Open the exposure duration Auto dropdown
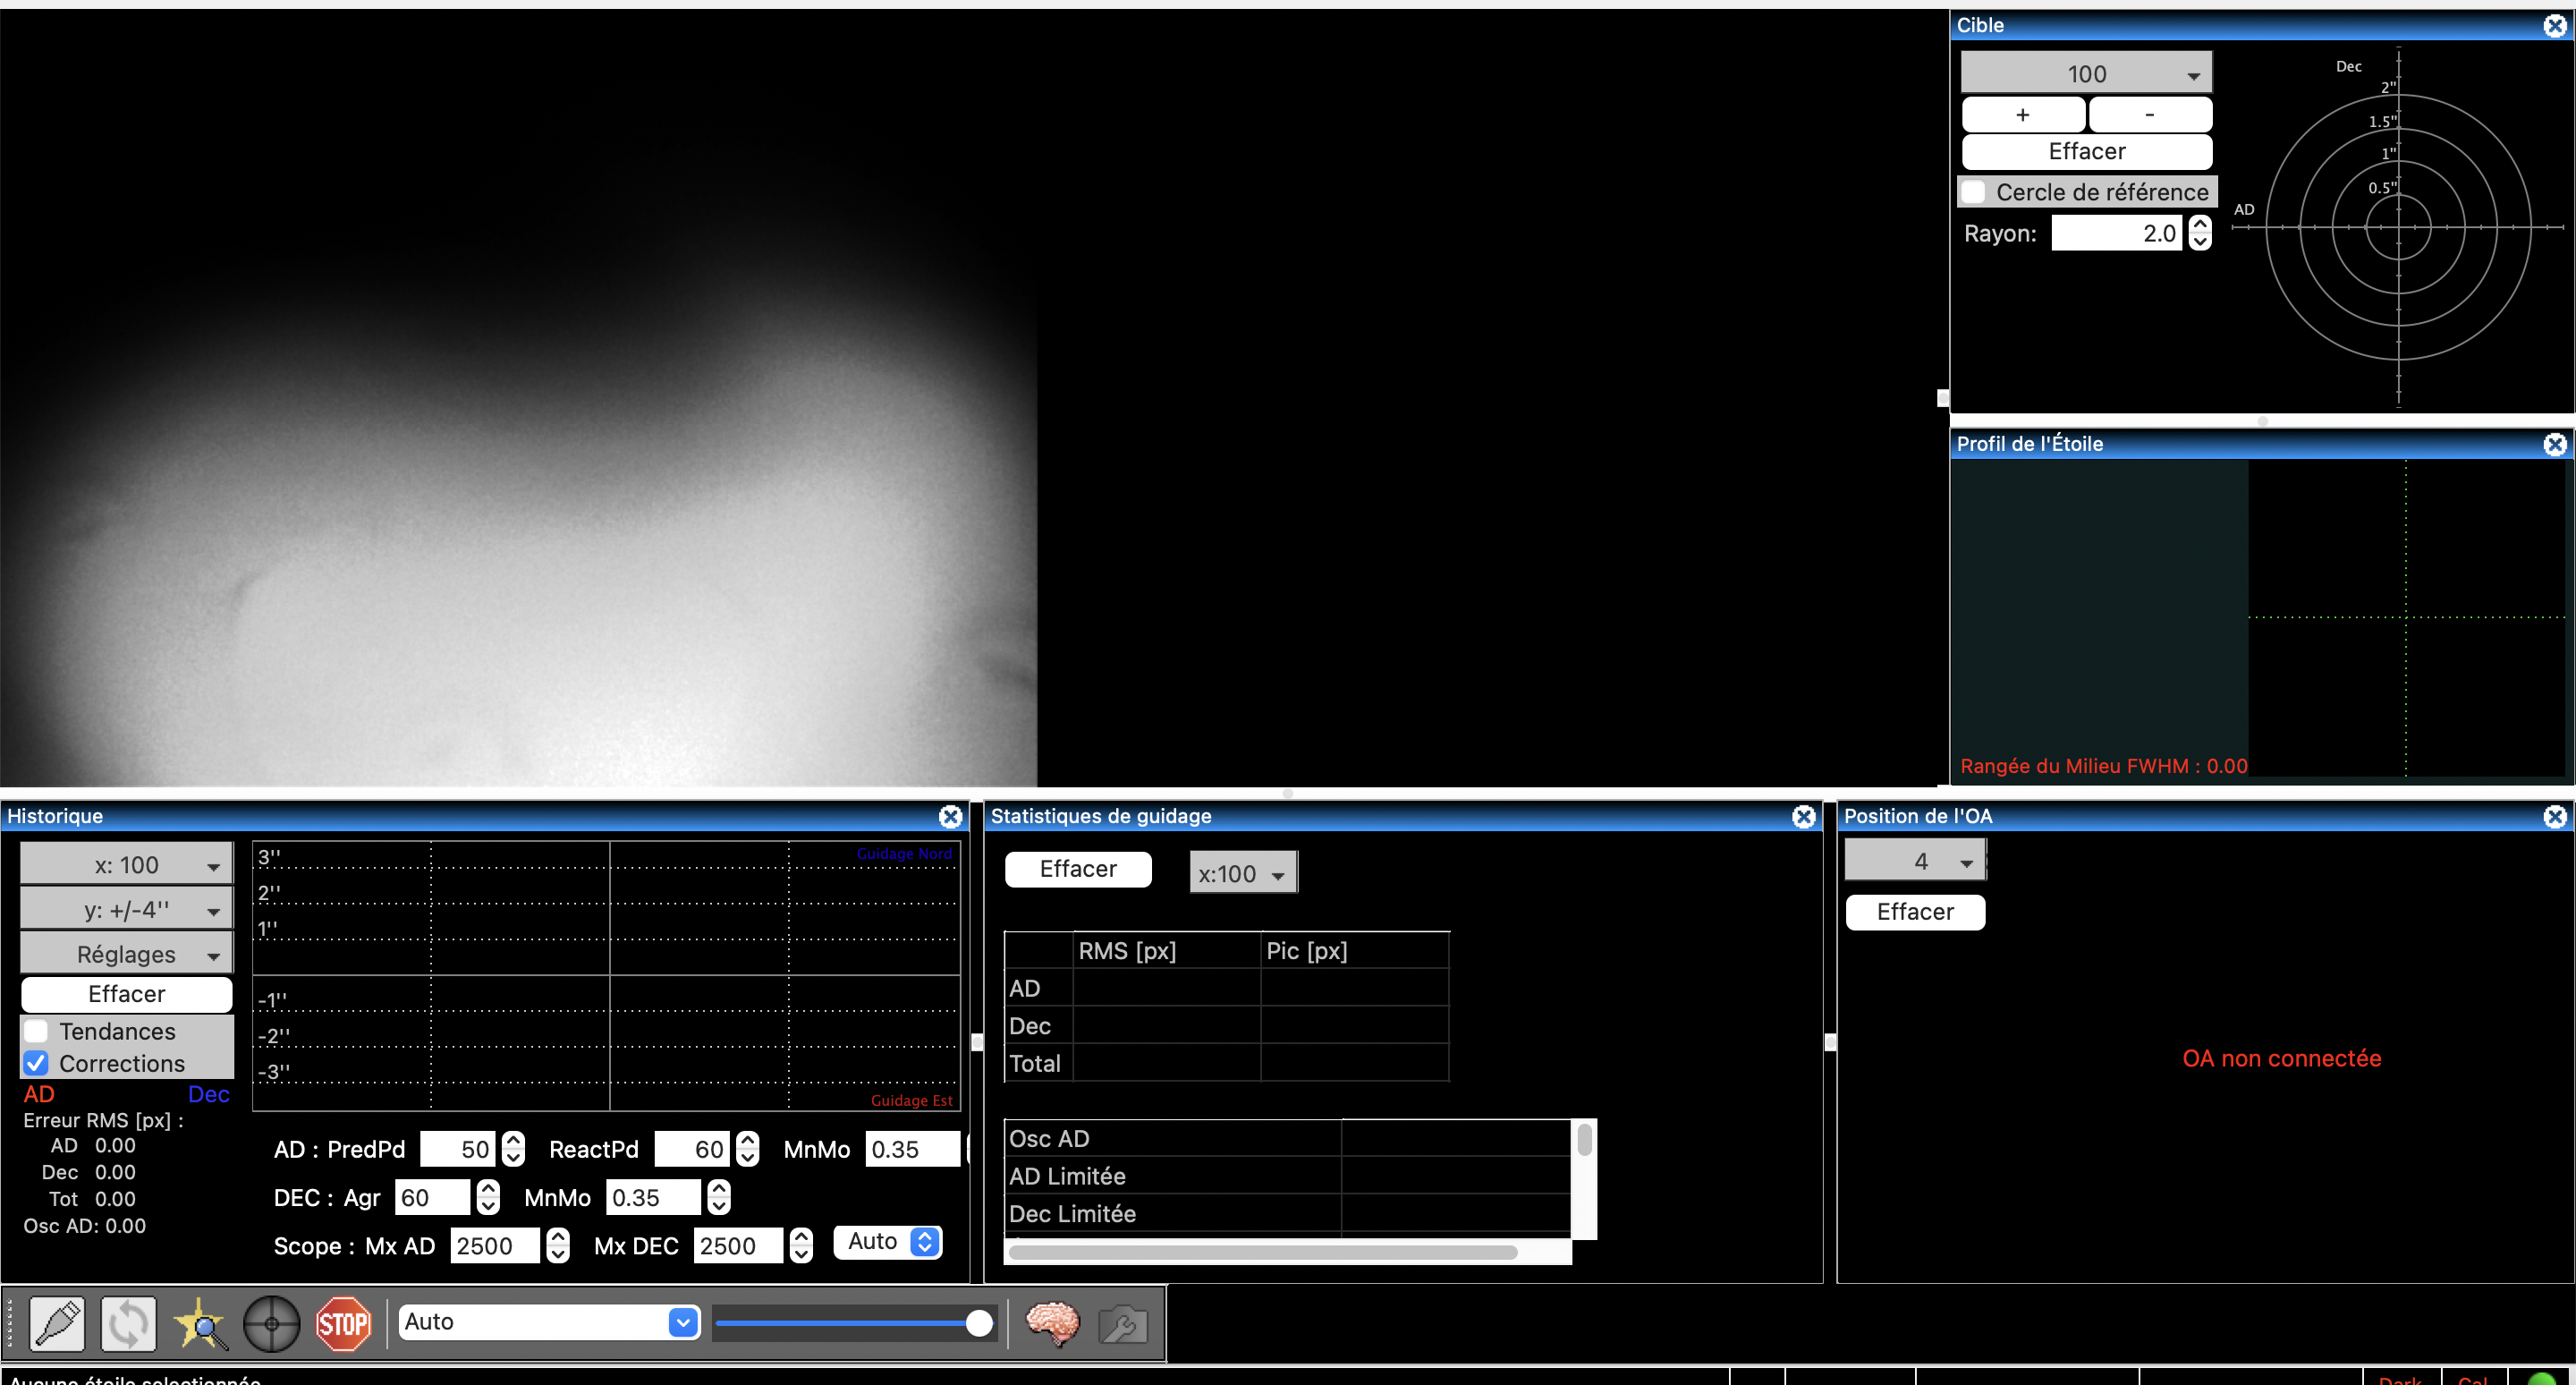Viewport: 2576px width, 1385px height. [x=548, y=1322]
